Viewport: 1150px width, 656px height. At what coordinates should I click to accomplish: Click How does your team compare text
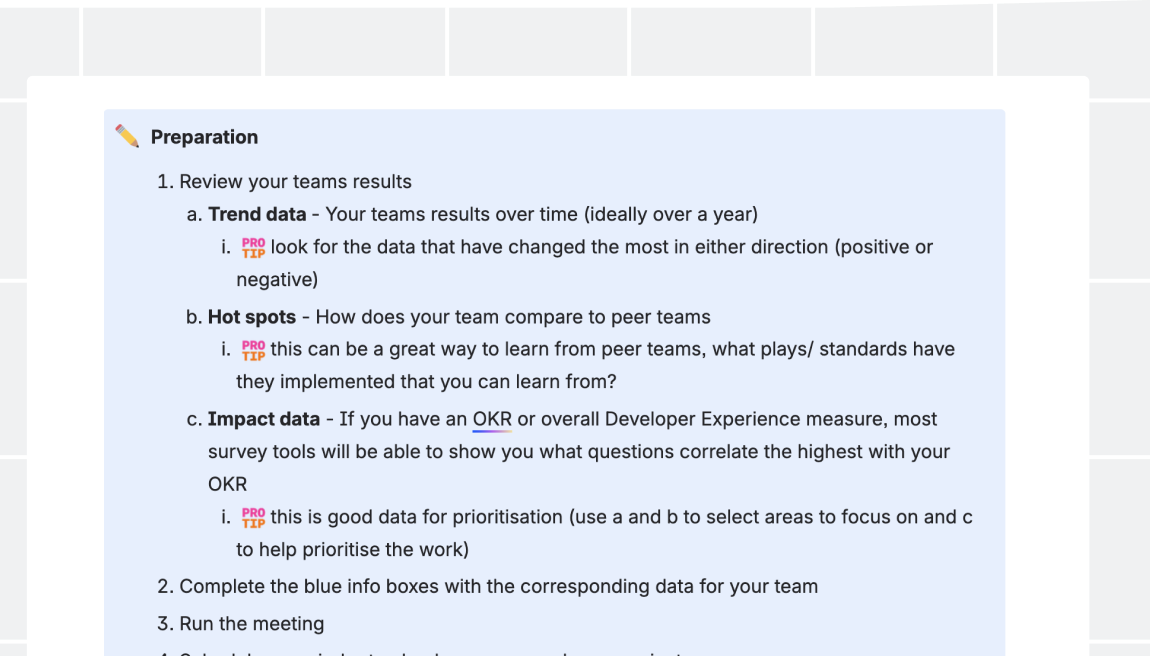coord(512,317)
